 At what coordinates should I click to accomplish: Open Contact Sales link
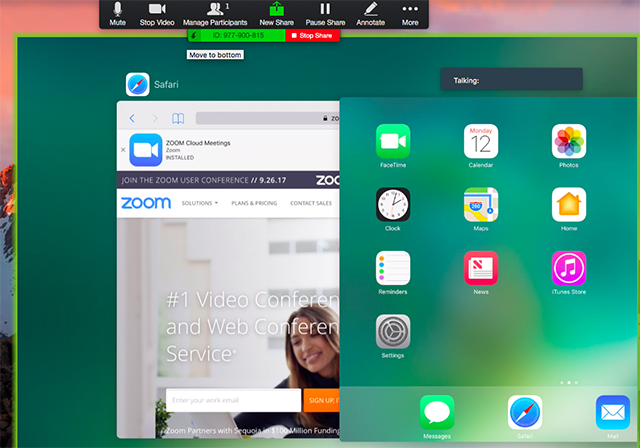coord(311,203)
